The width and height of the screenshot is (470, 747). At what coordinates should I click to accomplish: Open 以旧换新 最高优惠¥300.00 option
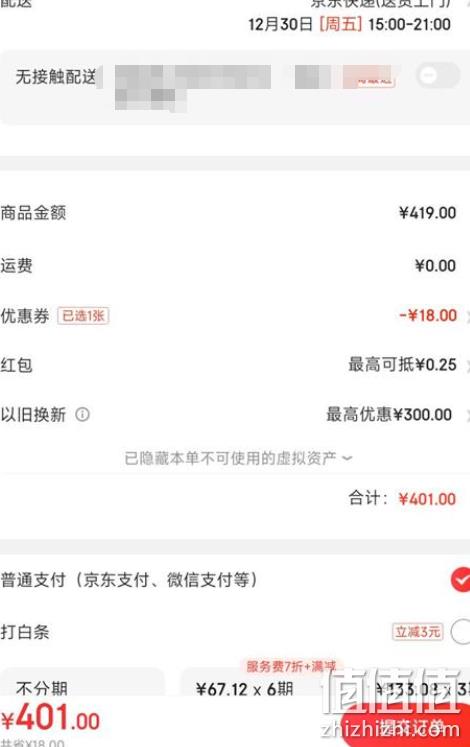(x=389, y=414)
